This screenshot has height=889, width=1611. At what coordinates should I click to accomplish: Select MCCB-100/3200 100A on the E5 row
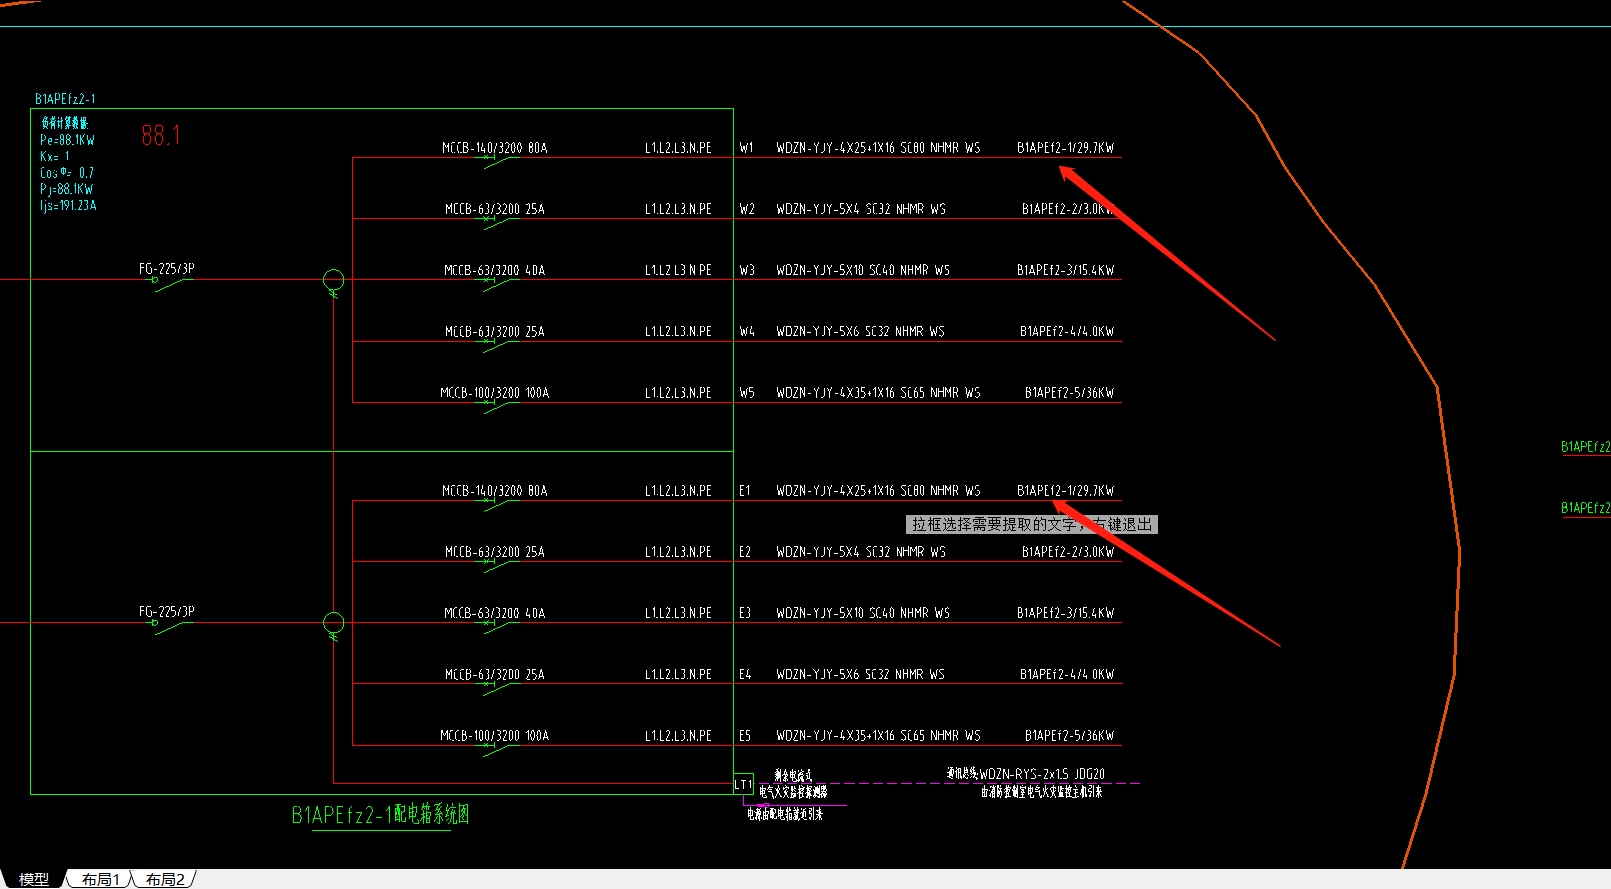point(495,735)
